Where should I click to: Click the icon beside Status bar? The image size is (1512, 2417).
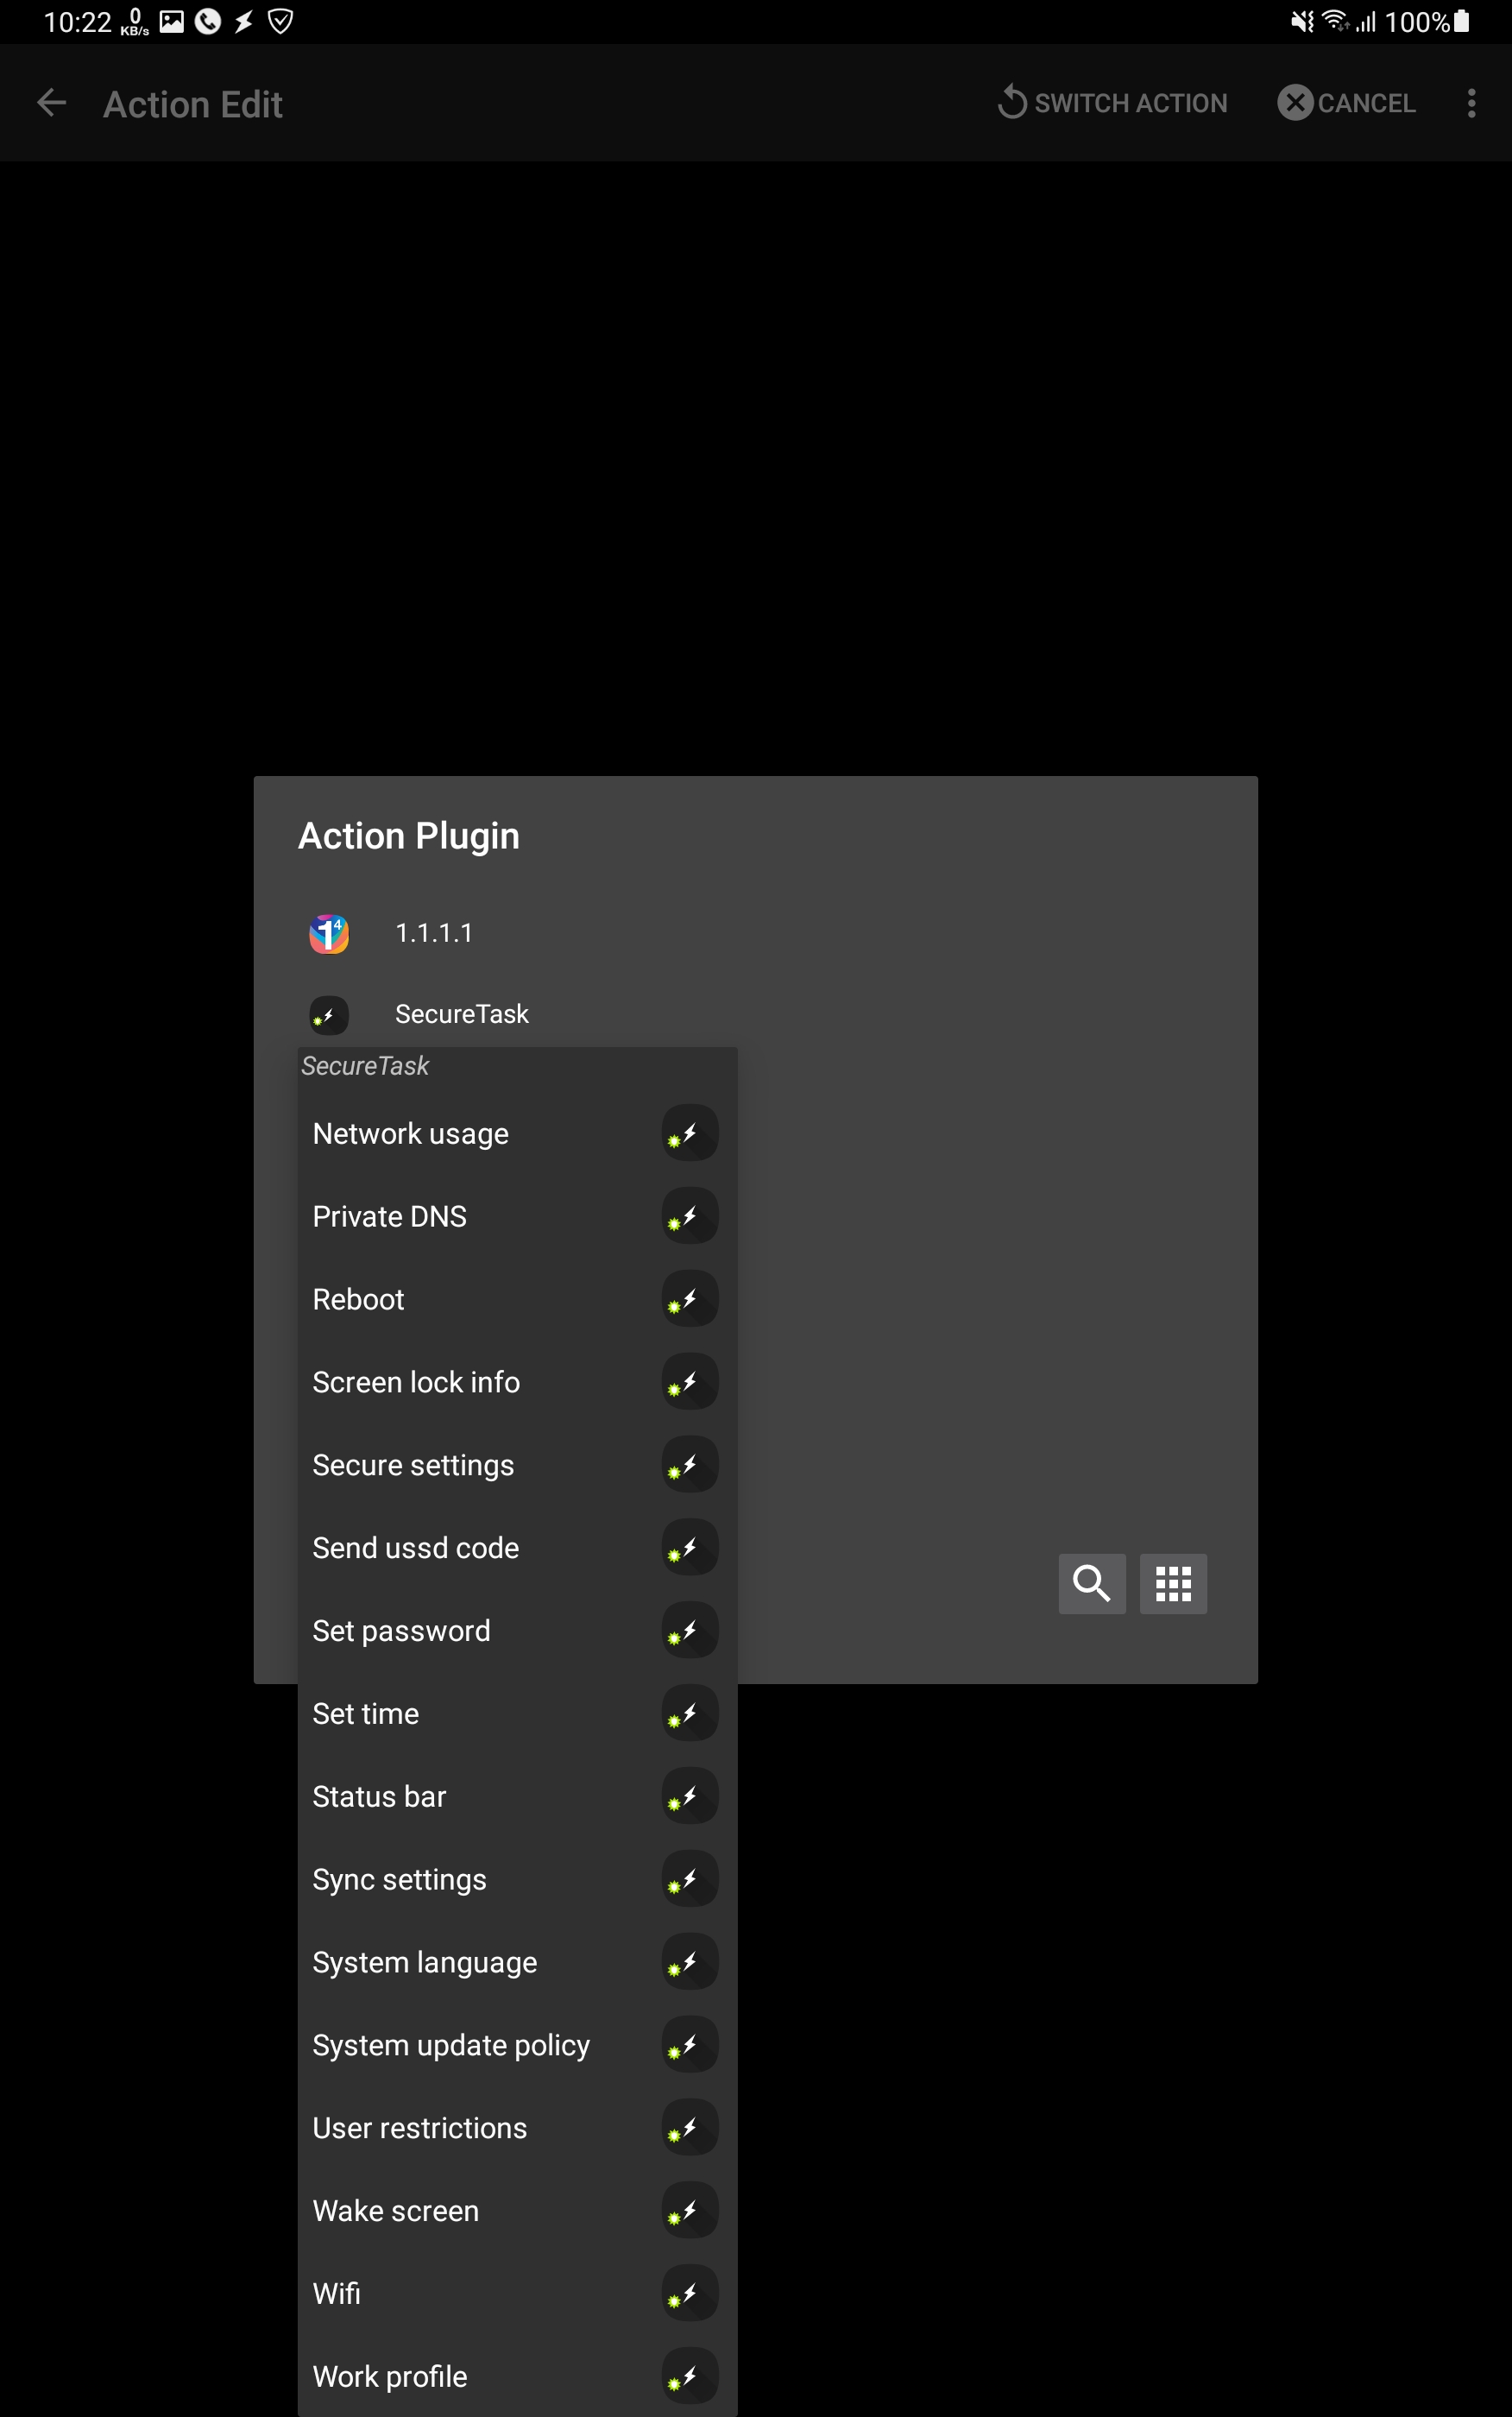(x=690, y=1797)
